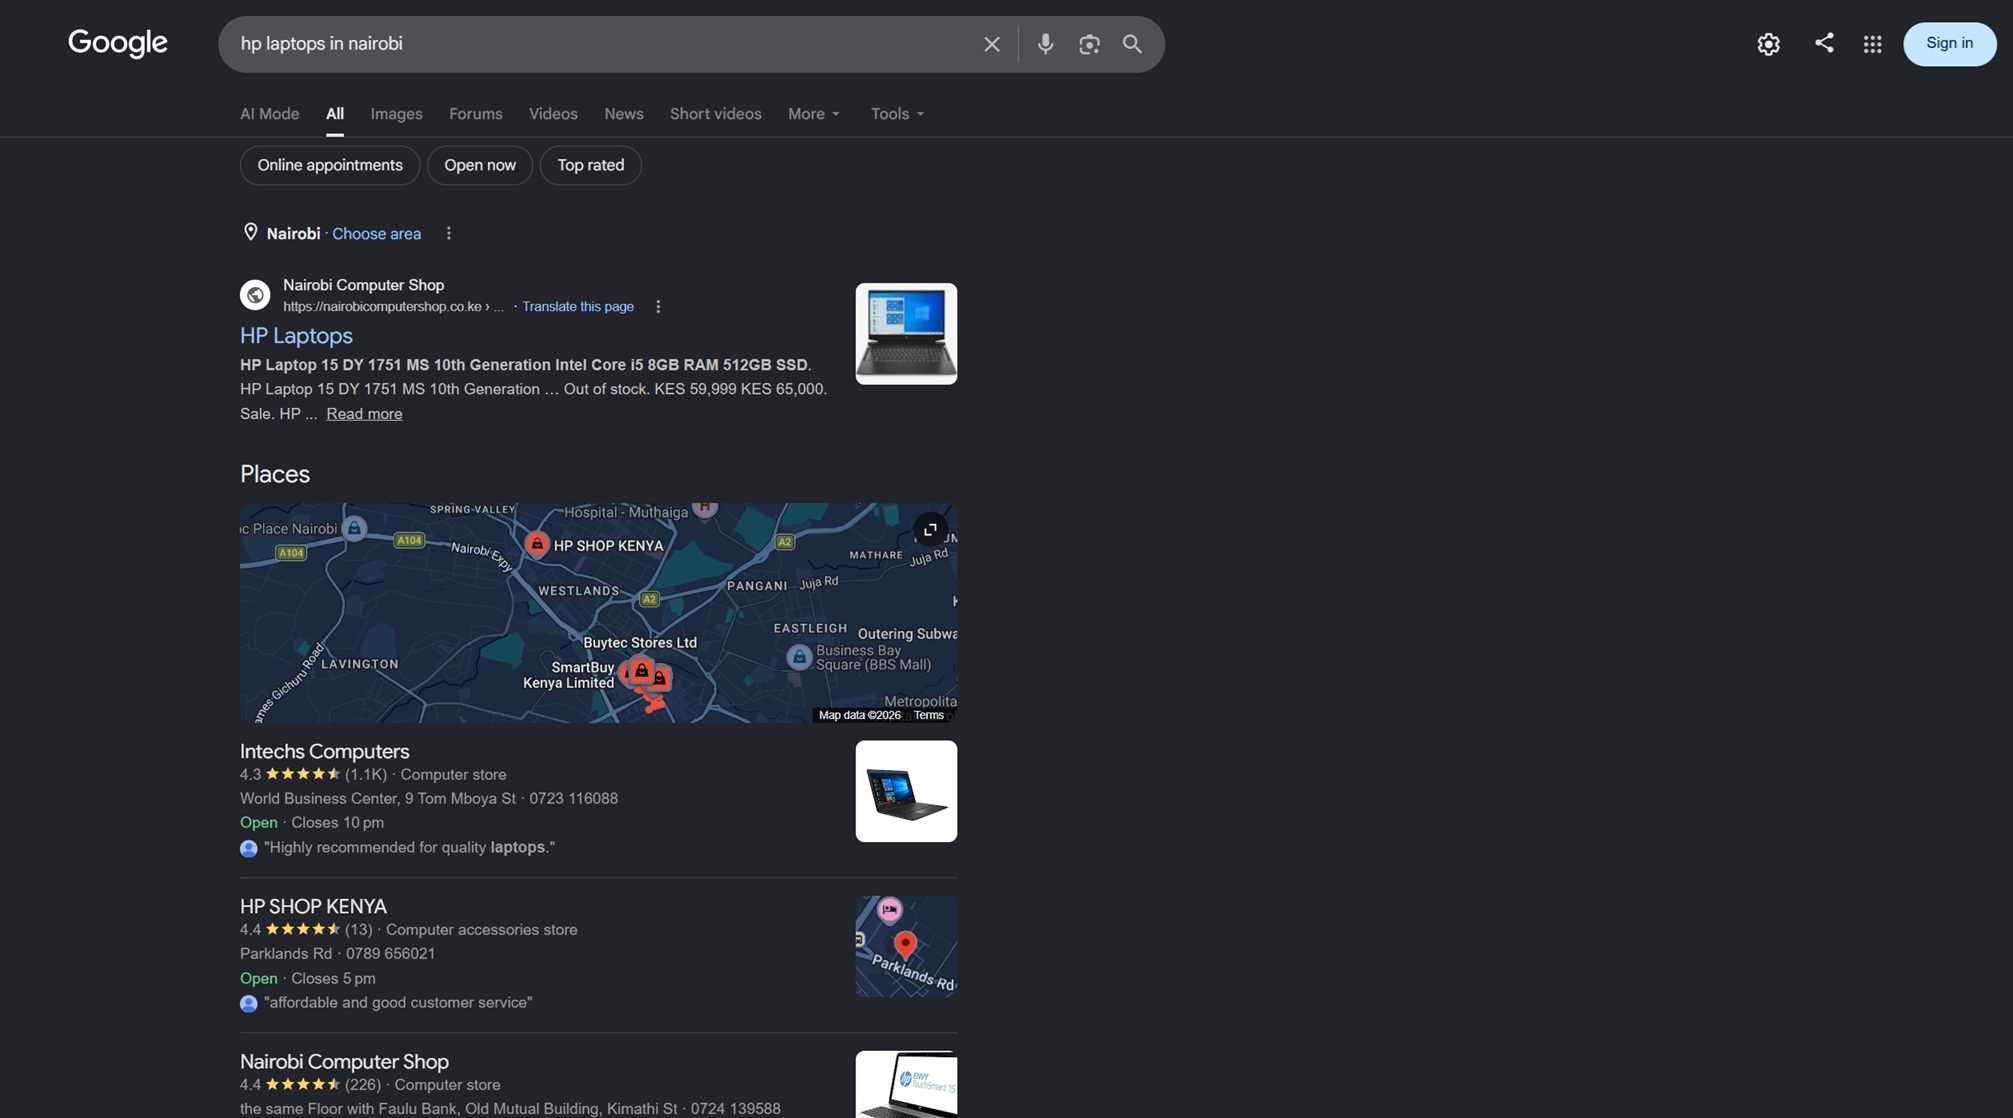Click into the search query field
This screenshot has height=1118, width=2013.
click(x=600, y=44)
